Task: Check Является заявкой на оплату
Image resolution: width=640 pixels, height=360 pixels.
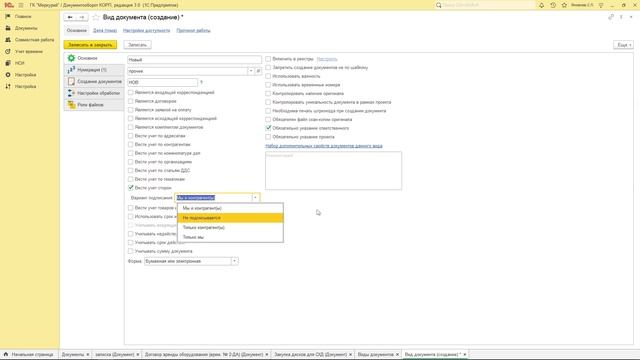Action: tap(131, 110)
